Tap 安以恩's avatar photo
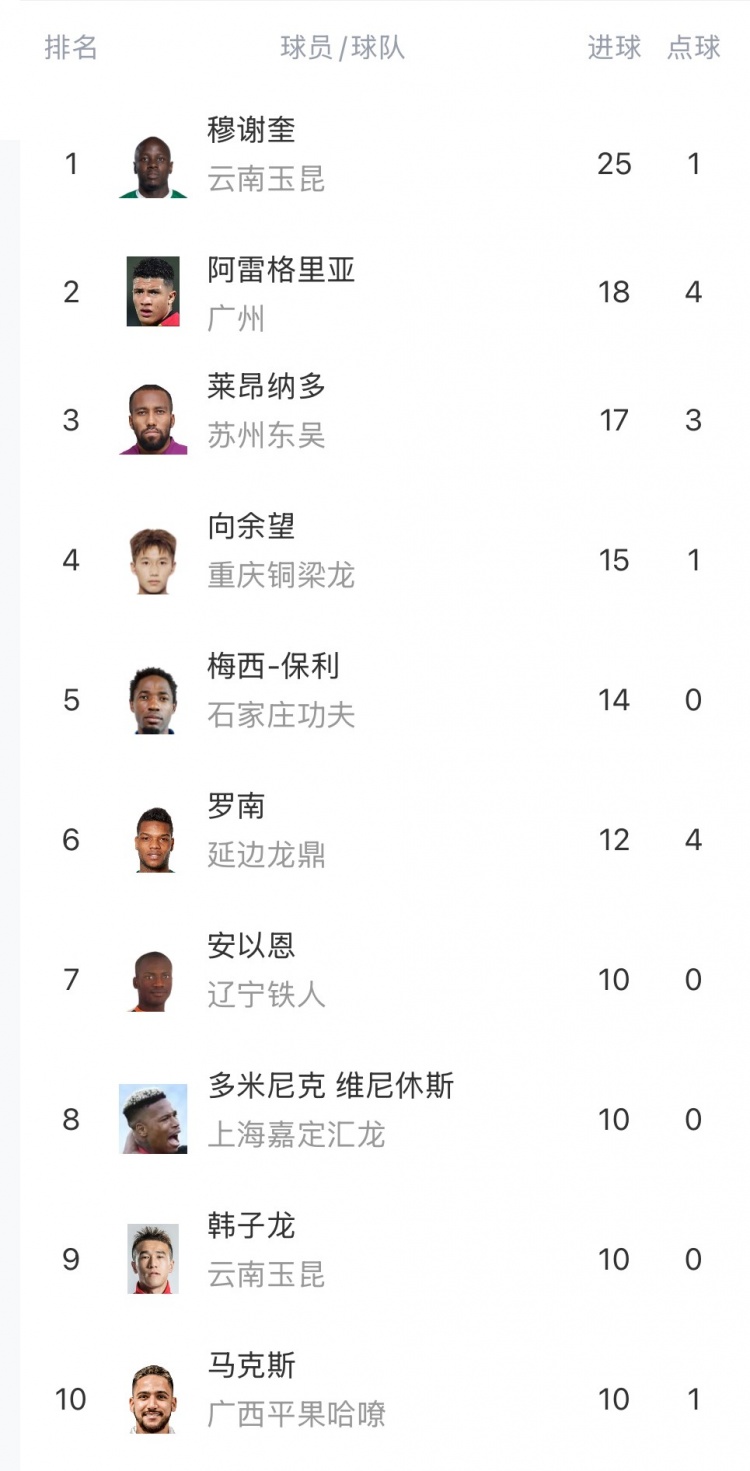 click(x=153, y=980)
